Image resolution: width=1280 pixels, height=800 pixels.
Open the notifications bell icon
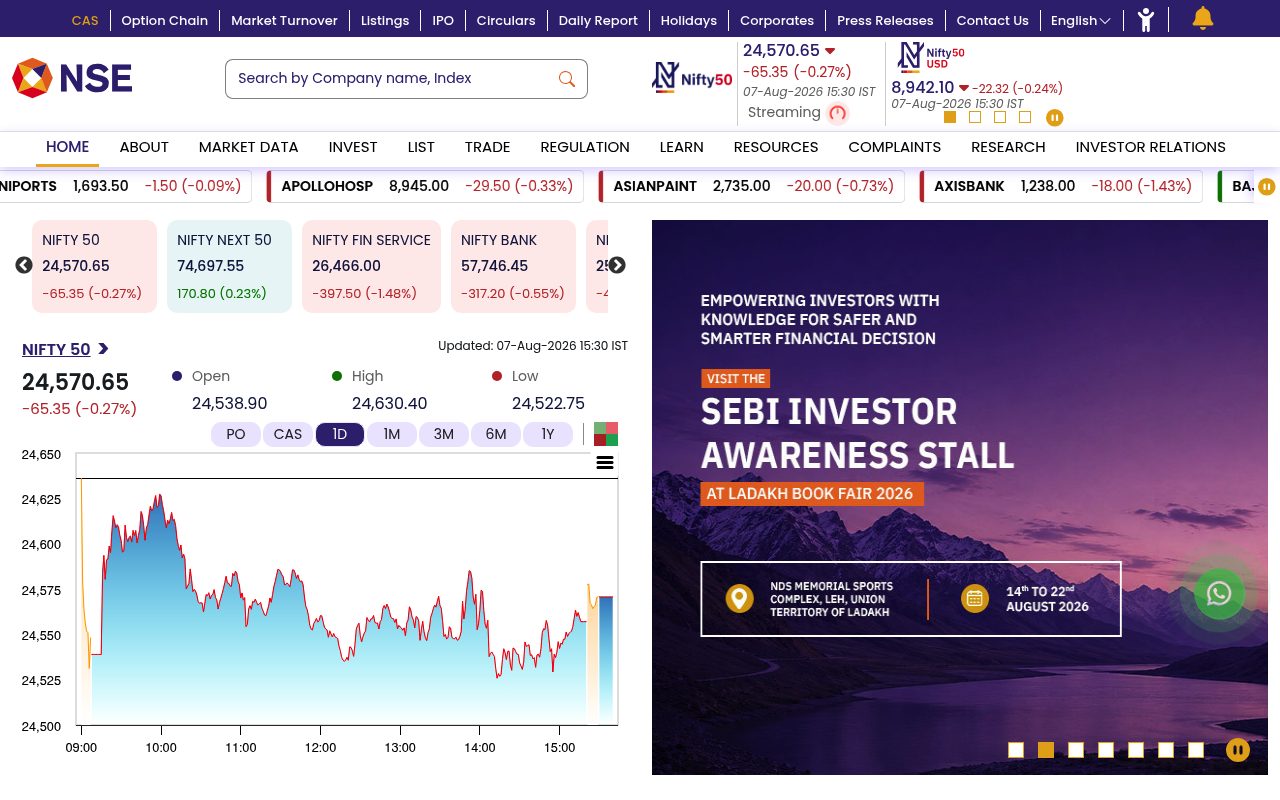click(x=1203, y=18)
